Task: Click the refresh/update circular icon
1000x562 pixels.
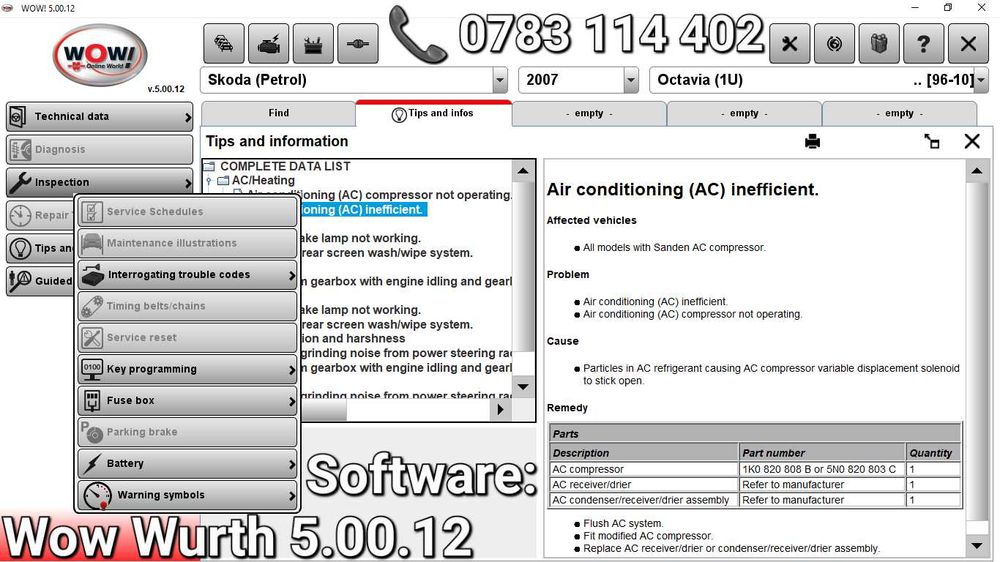Action: 834,43
